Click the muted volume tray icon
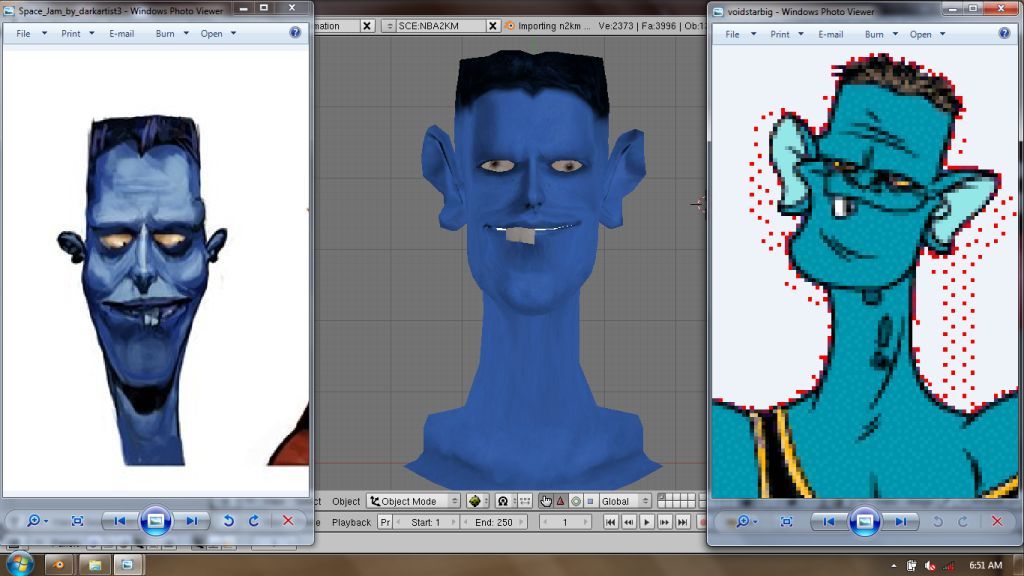Viewport: 1024px width, 576px height. point(929,566)
